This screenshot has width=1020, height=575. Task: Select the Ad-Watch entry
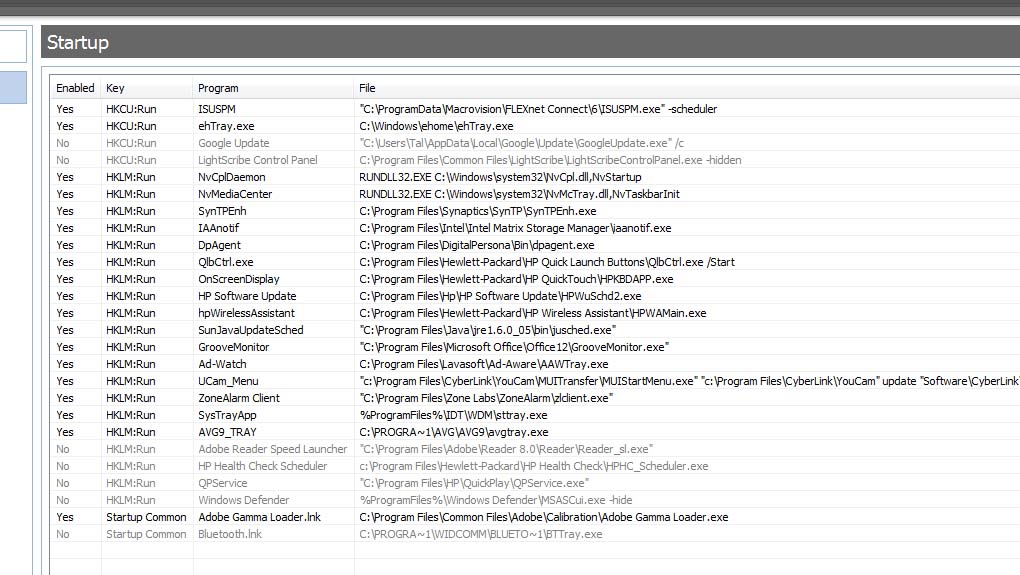[x=222, y=364]
